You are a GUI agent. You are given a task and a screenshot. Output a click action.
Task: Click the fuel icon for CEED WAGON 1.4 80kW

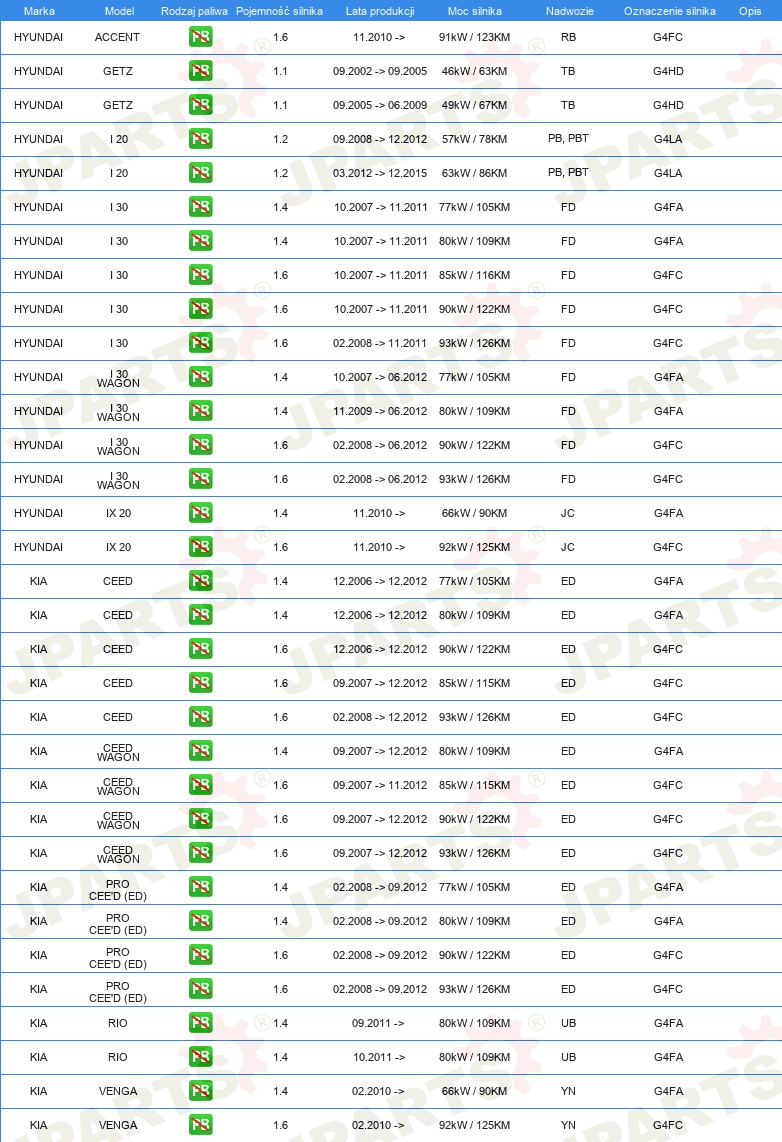point(200,750)
